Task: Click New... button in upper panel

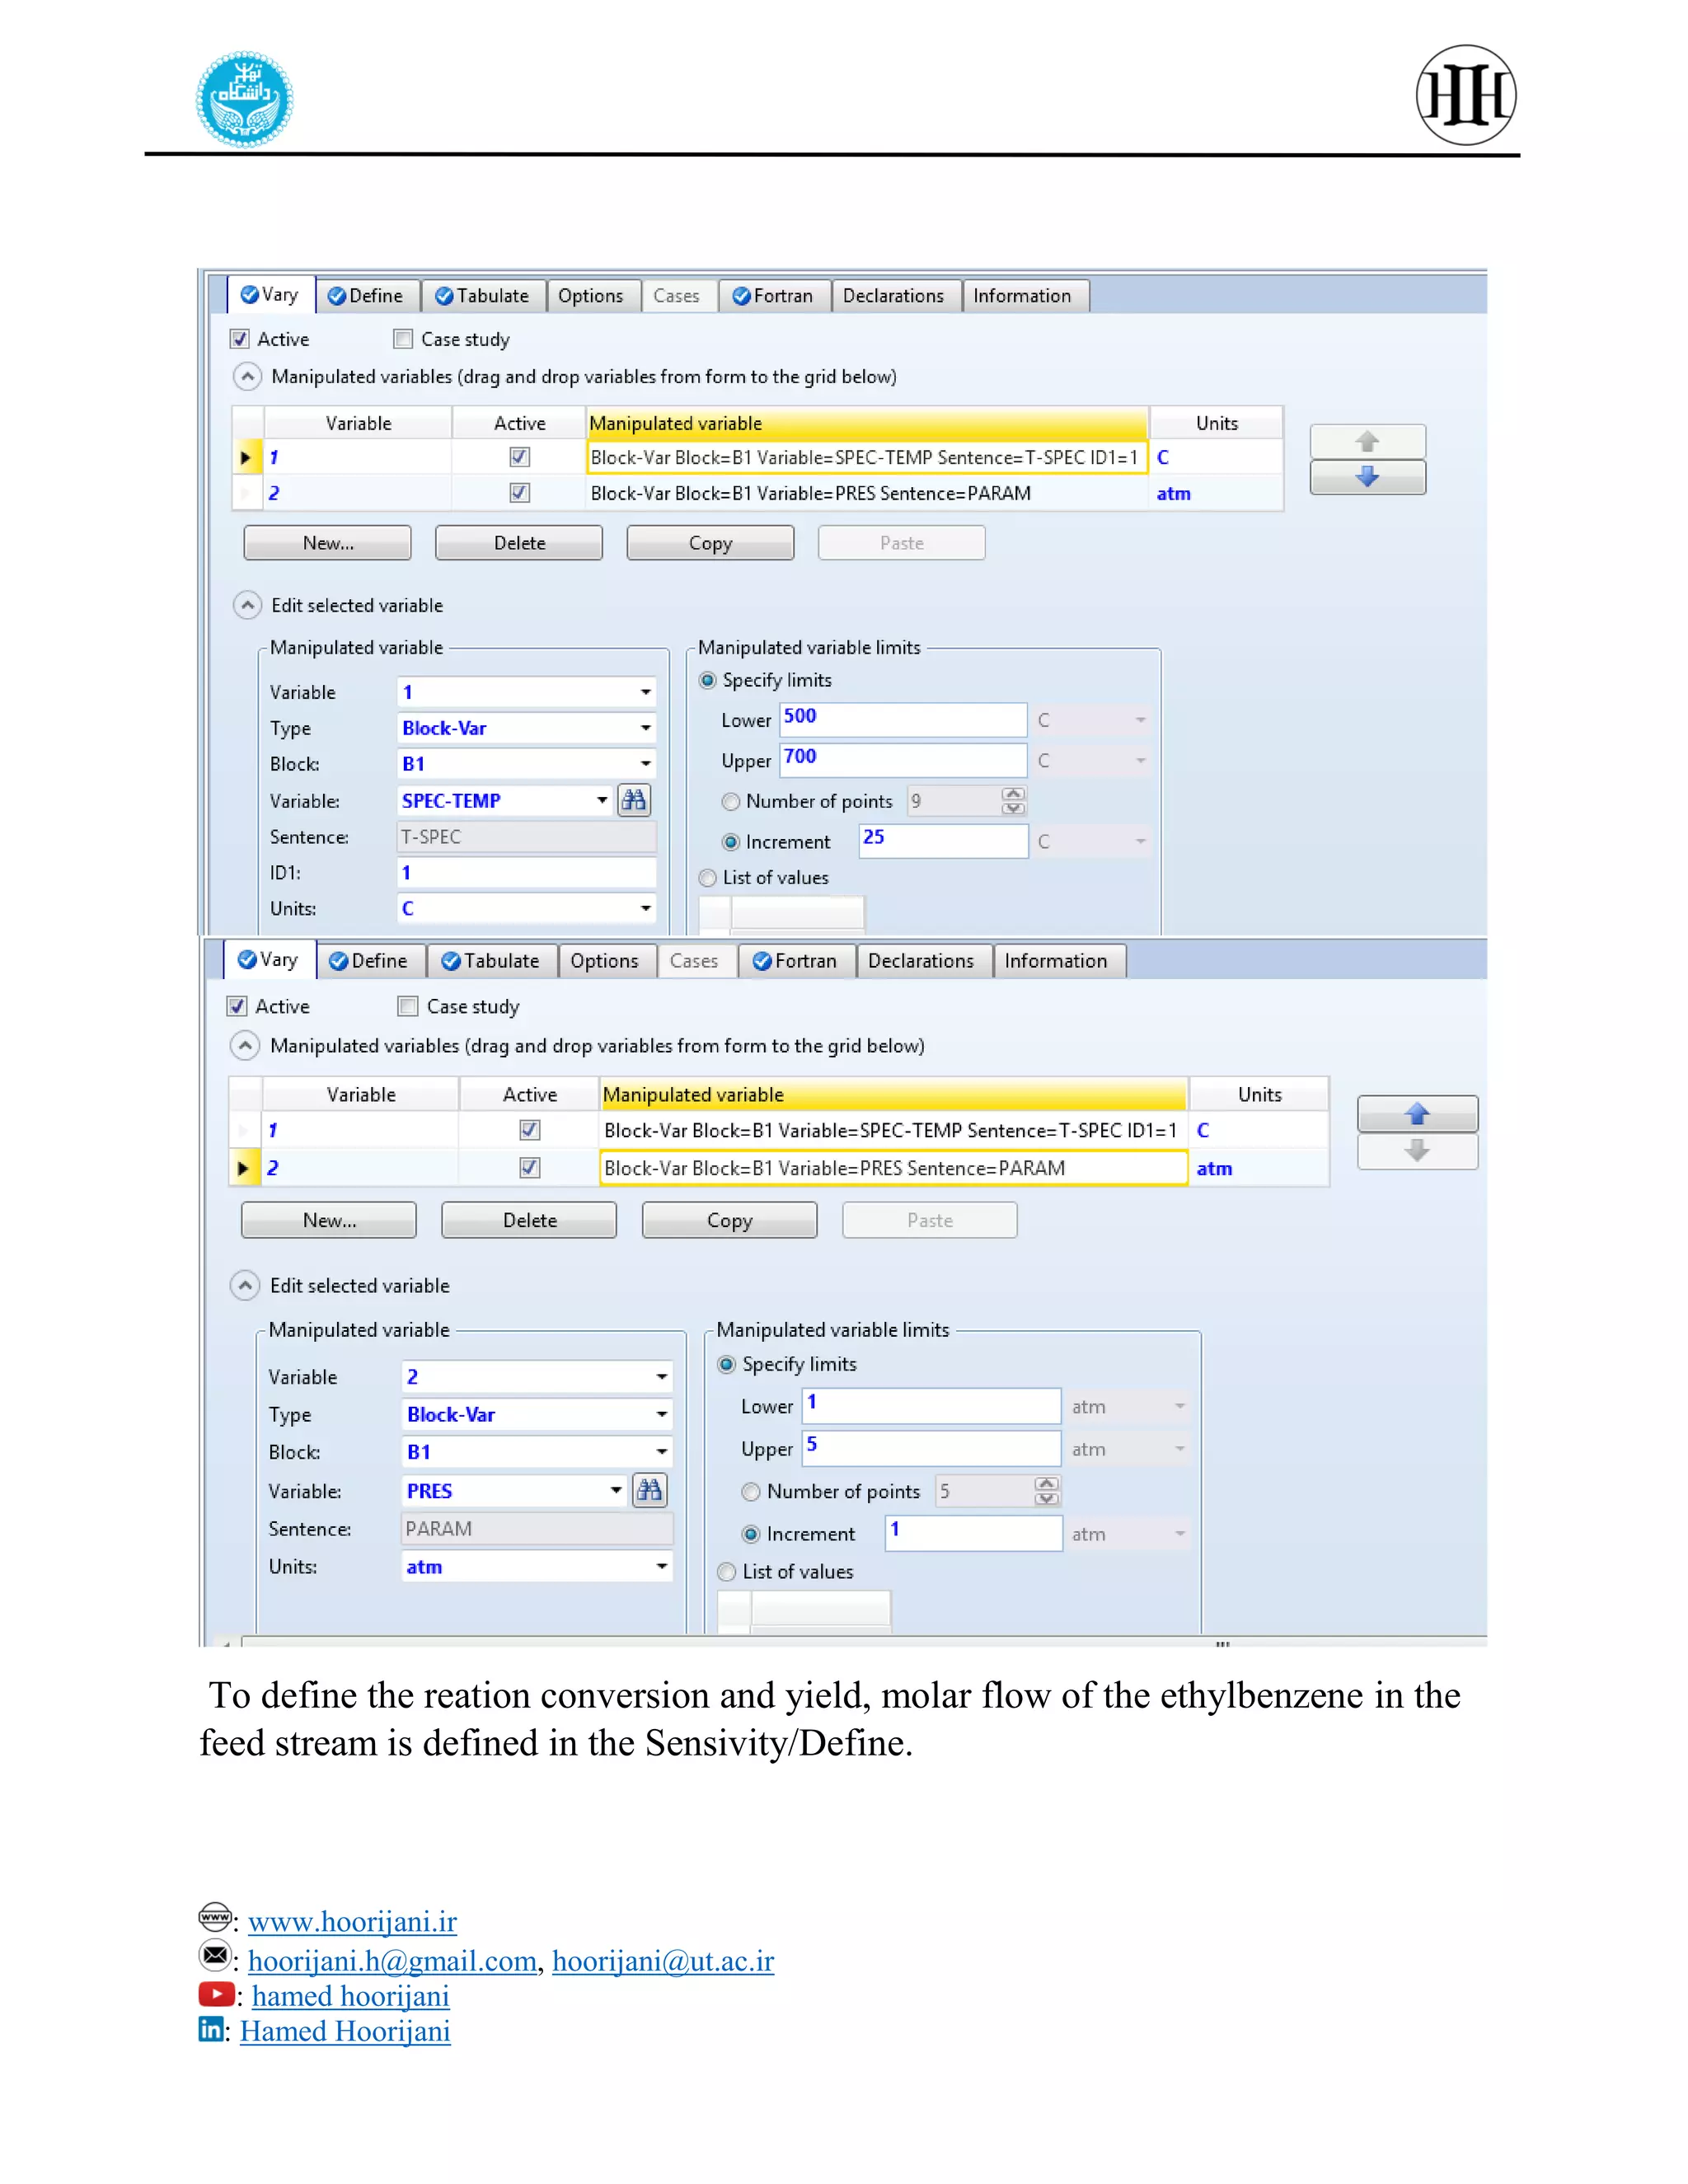Action: click(x=328, y=543)
